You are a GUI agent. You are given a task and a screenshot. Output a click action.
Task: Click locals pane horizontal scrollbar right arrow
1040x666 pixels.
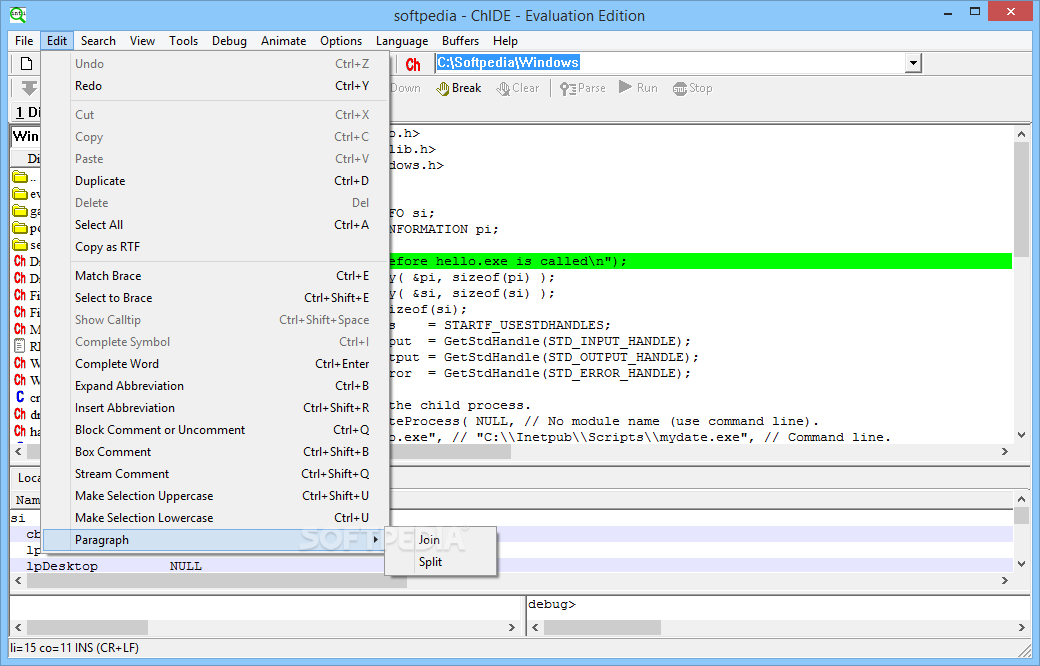pyautogui.click(x=1005, y=580)
